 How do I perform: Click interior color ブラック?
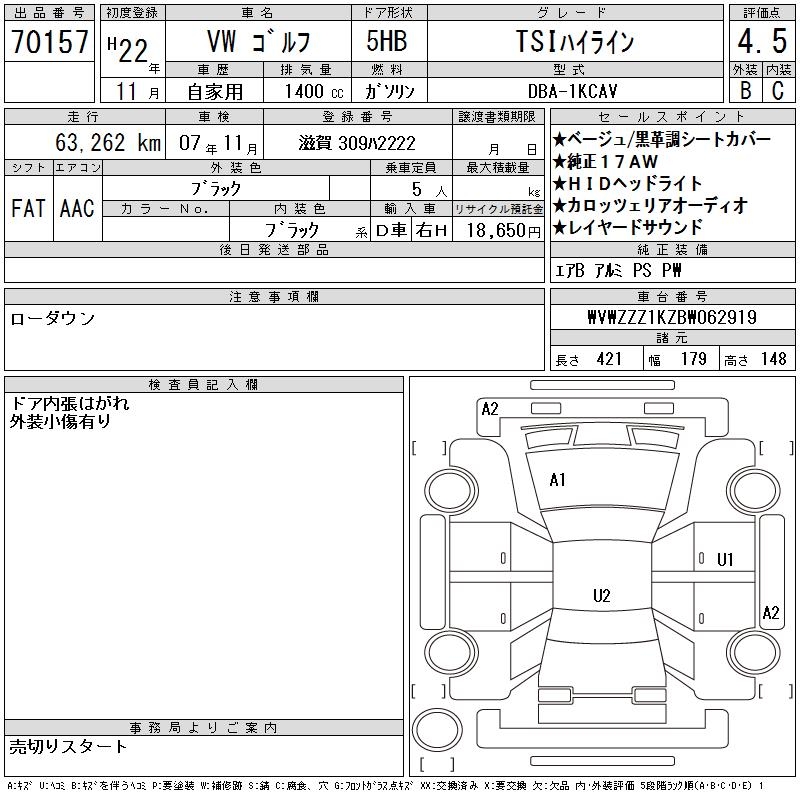click(292, 230)
